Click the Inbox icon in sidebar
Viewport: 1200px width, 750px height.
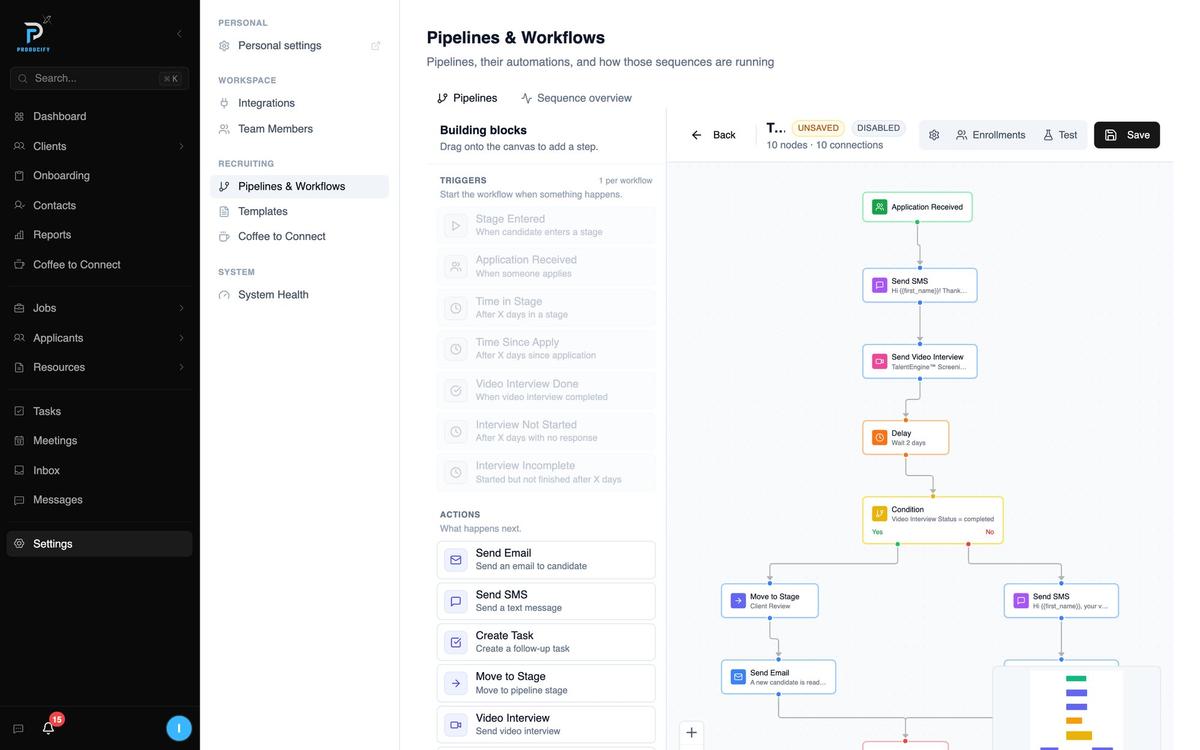pos(19,470)
